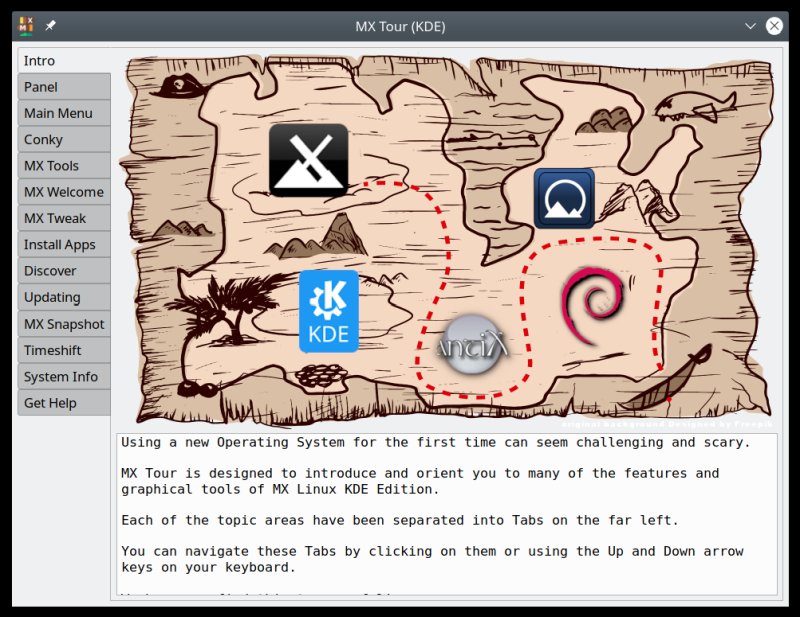Click 'You can navigate these Tabs' line
The image size is (800, 617).
[432, 551]
